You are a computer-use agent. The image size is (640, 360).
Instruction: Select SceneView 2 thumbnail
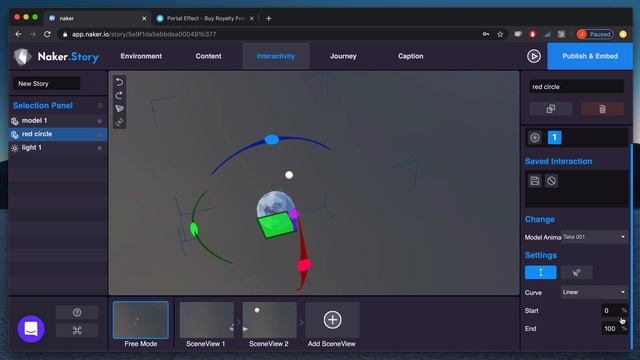click(x=269, y=320)
